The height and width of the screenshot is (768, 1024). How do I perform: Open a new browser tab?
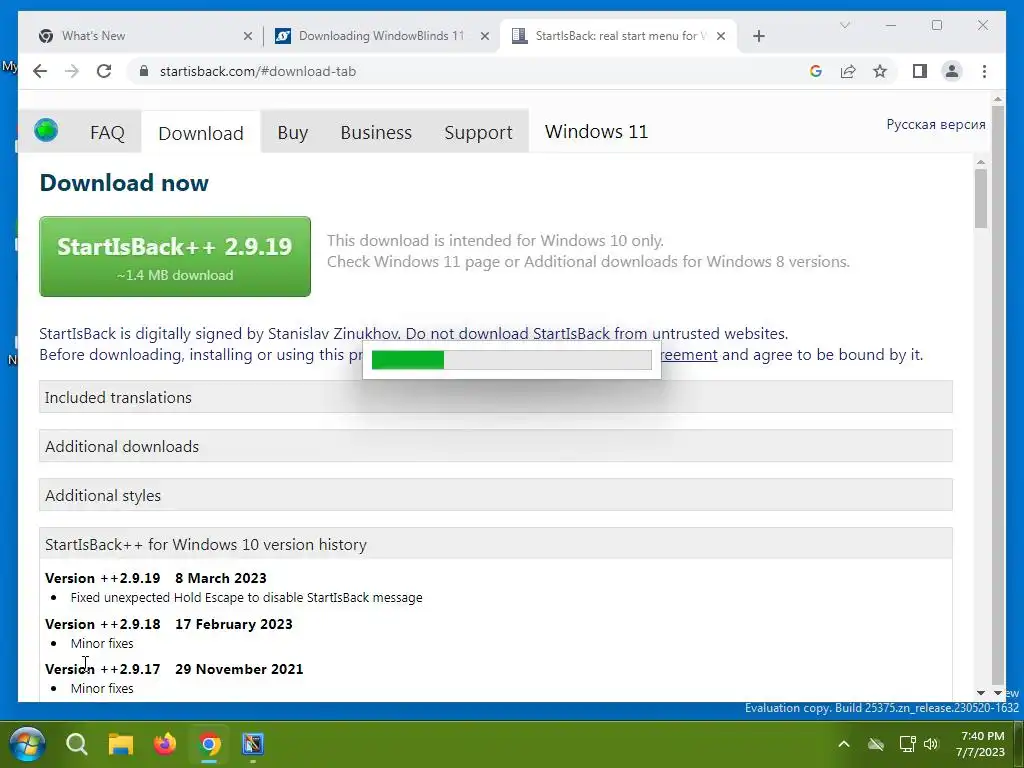pyautogui.click(x=758, y=36)
